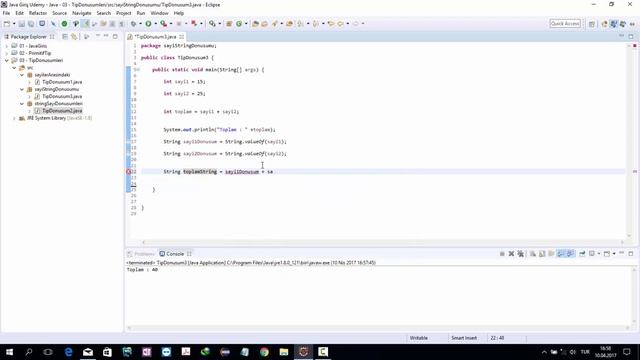
Task: Expand the 02 - PrimitifTip project
Action: tap(7, 53)
